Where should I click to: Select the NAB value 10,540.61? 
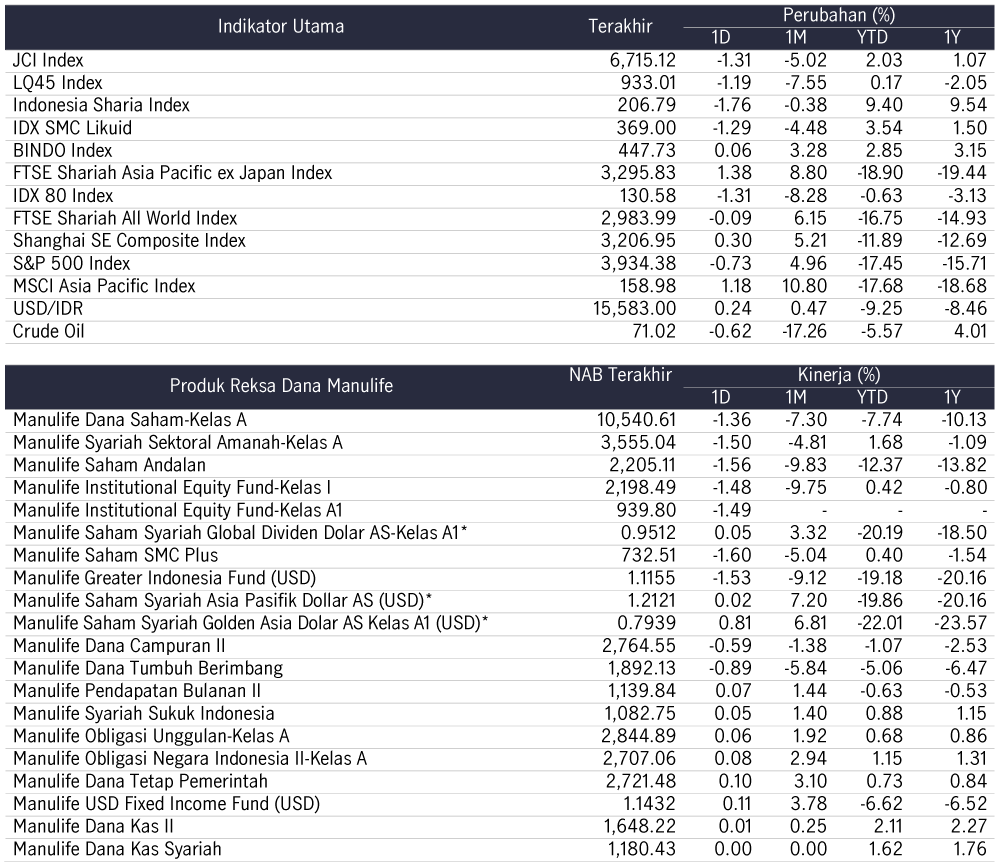click(x=636, y=420)
